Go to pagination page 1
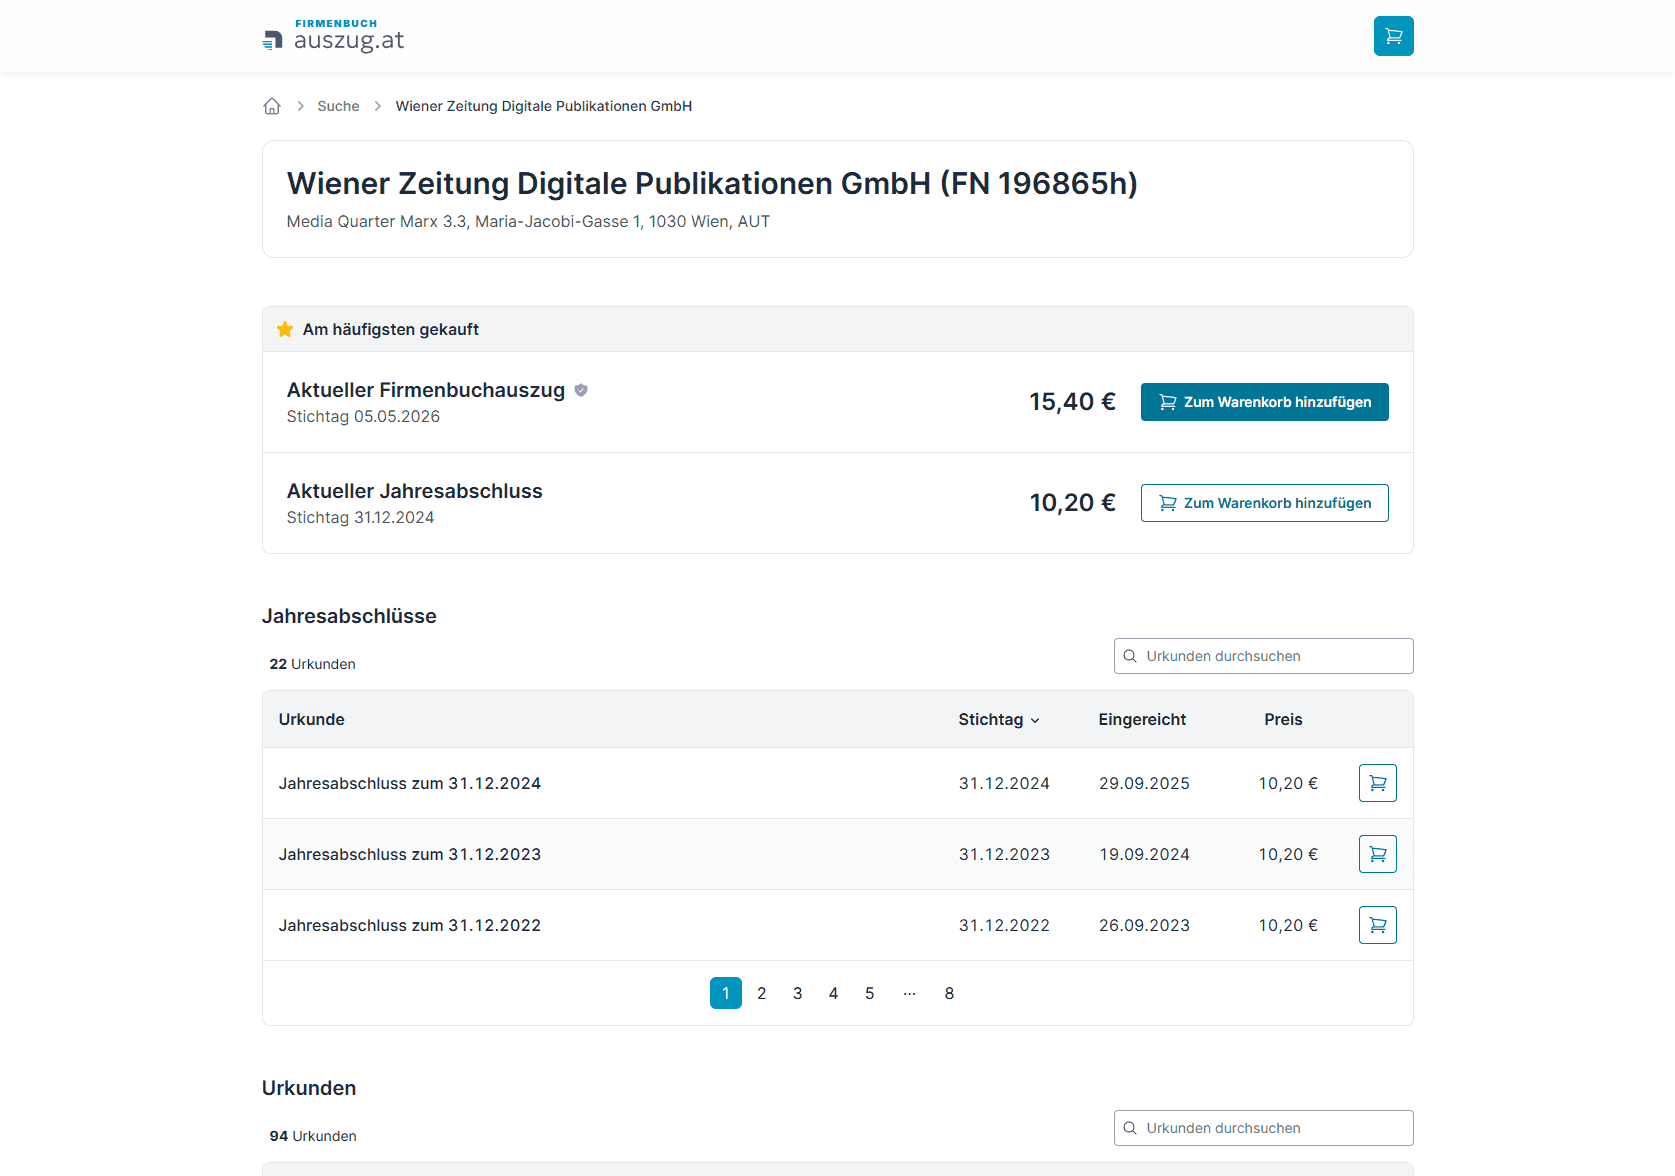Viewport: 1675px width, 1176px height. pos(726,993)
